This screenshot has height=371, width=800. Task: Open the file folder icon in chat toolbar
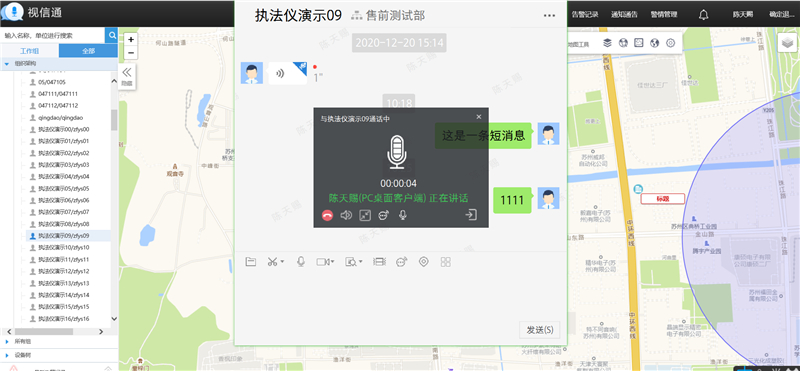pyautogui.click(x=250, y=262)
